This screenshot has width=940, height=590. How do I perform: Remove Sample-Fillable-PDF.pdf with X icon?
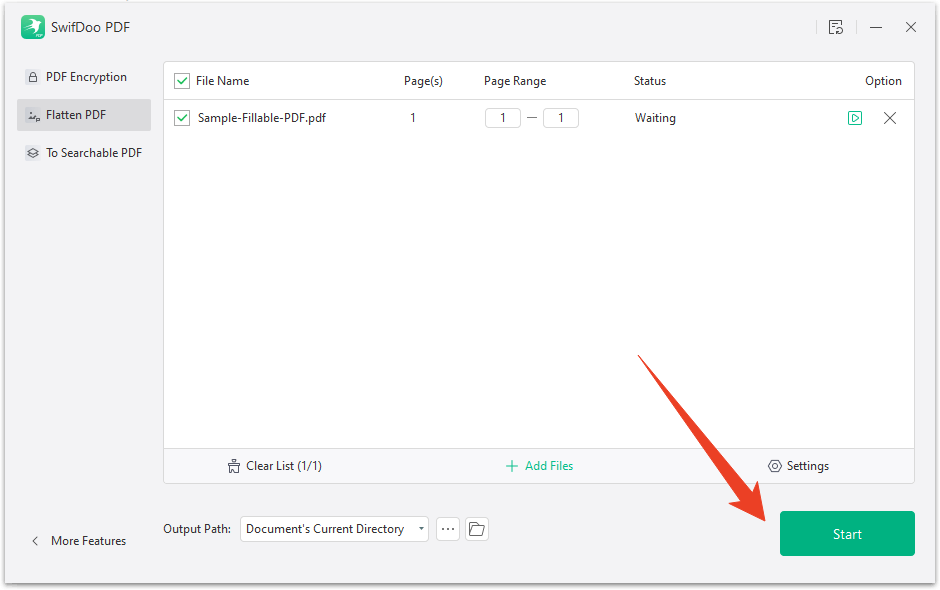pos(890,118)
